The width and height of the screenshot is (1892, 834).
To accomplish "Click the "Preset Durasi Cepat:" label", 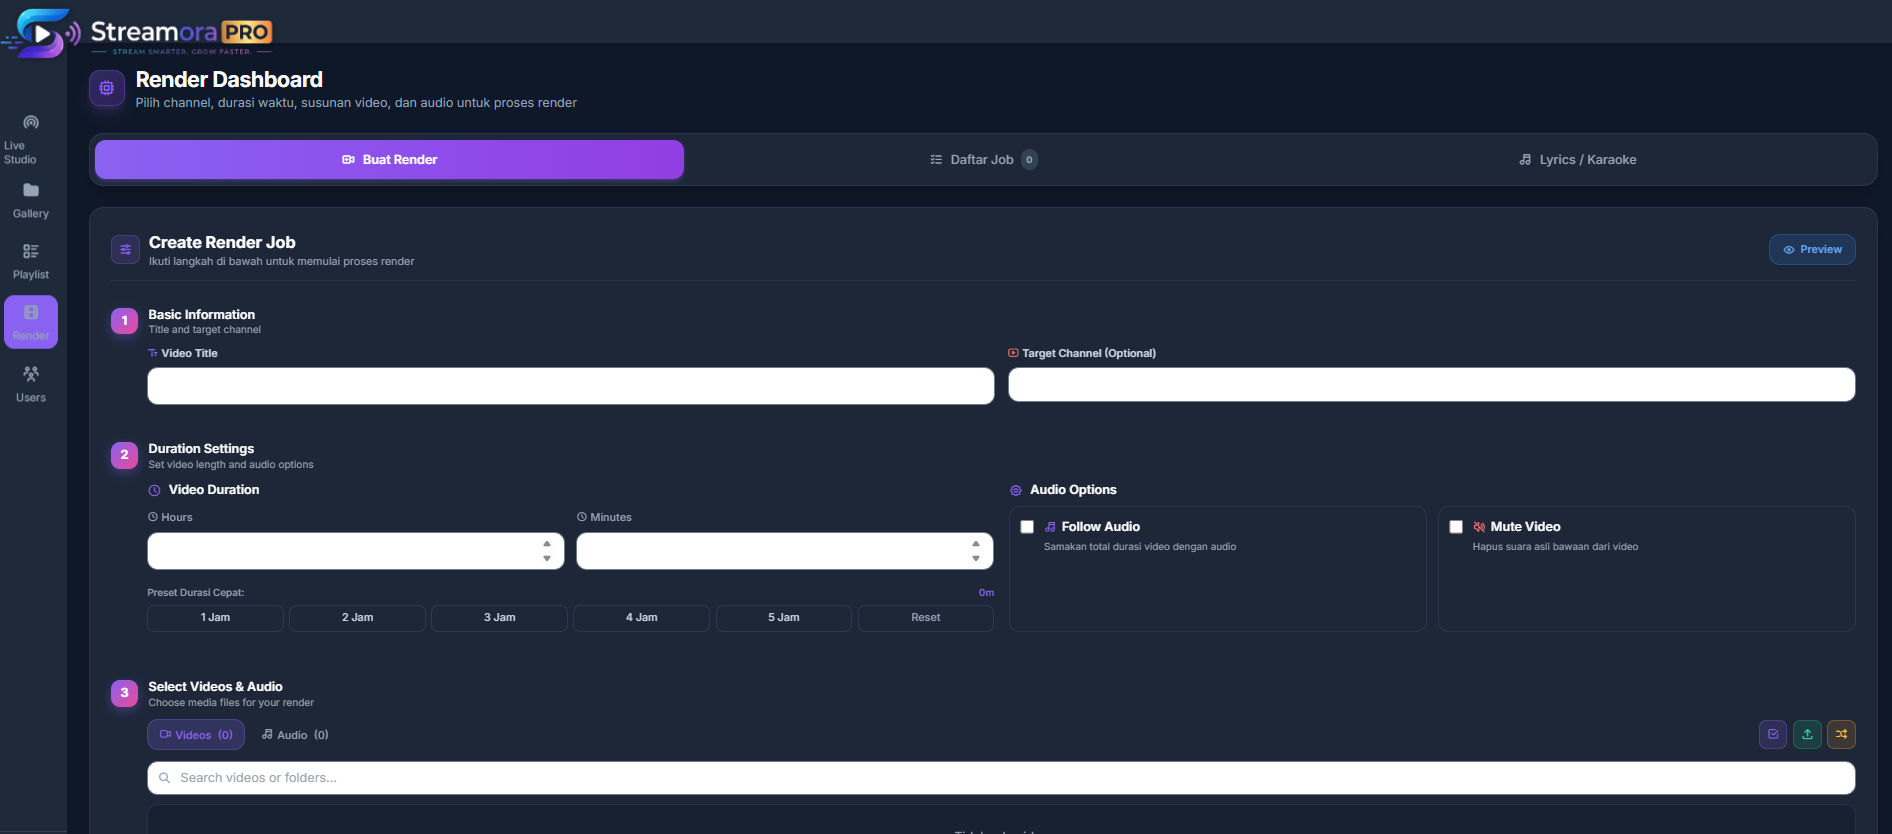I will tap(196, 593).
